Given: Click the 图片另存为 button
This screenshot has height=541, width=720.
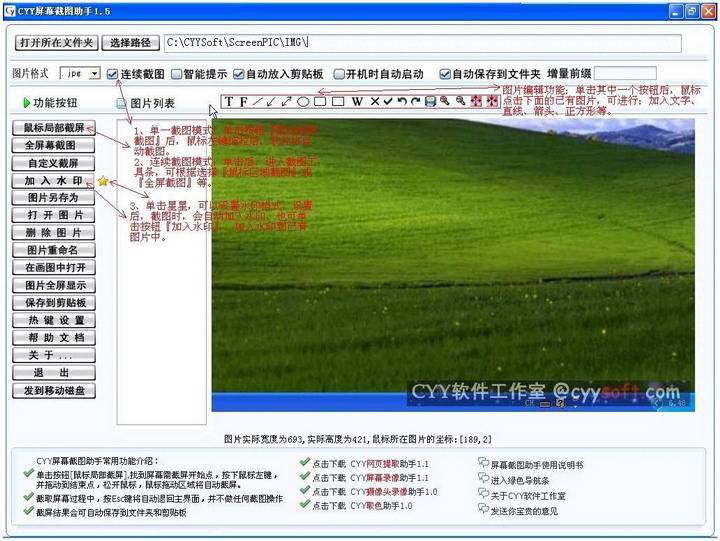Looking at the screenshot, I should (x=53, y=197).
